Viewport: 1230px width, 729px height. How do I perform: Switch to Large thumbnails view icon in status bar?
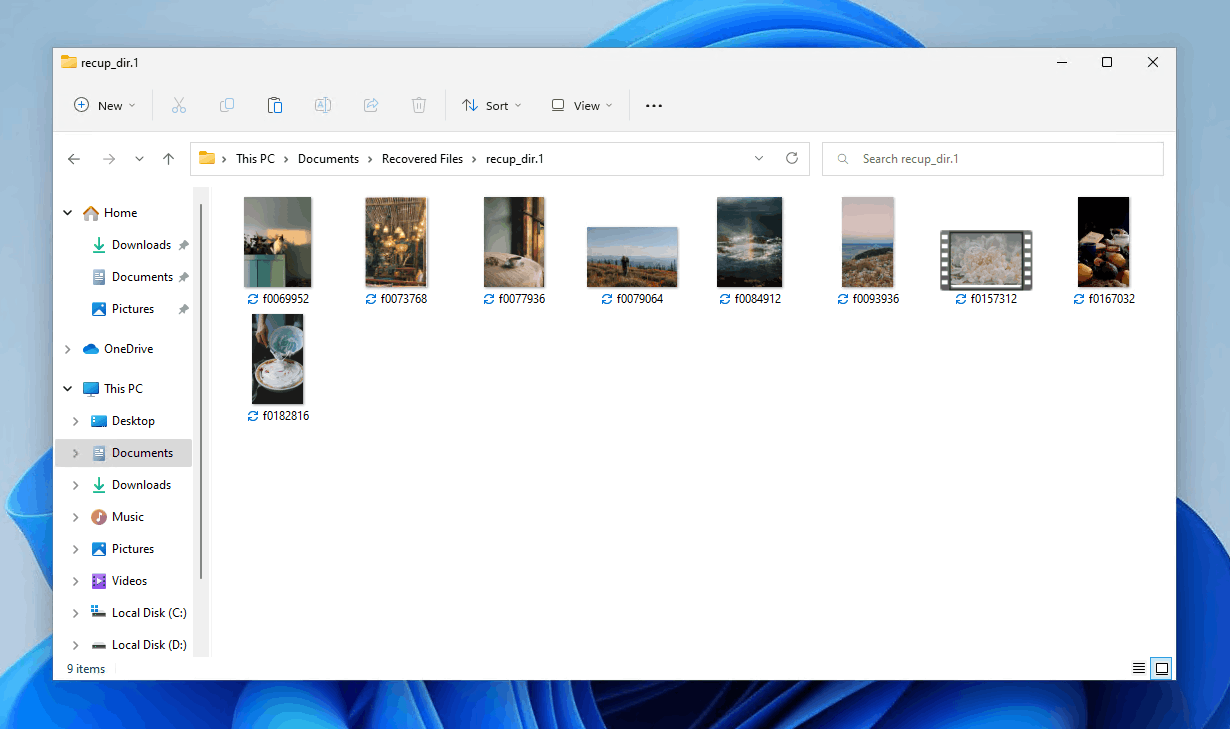(1161, 668)
